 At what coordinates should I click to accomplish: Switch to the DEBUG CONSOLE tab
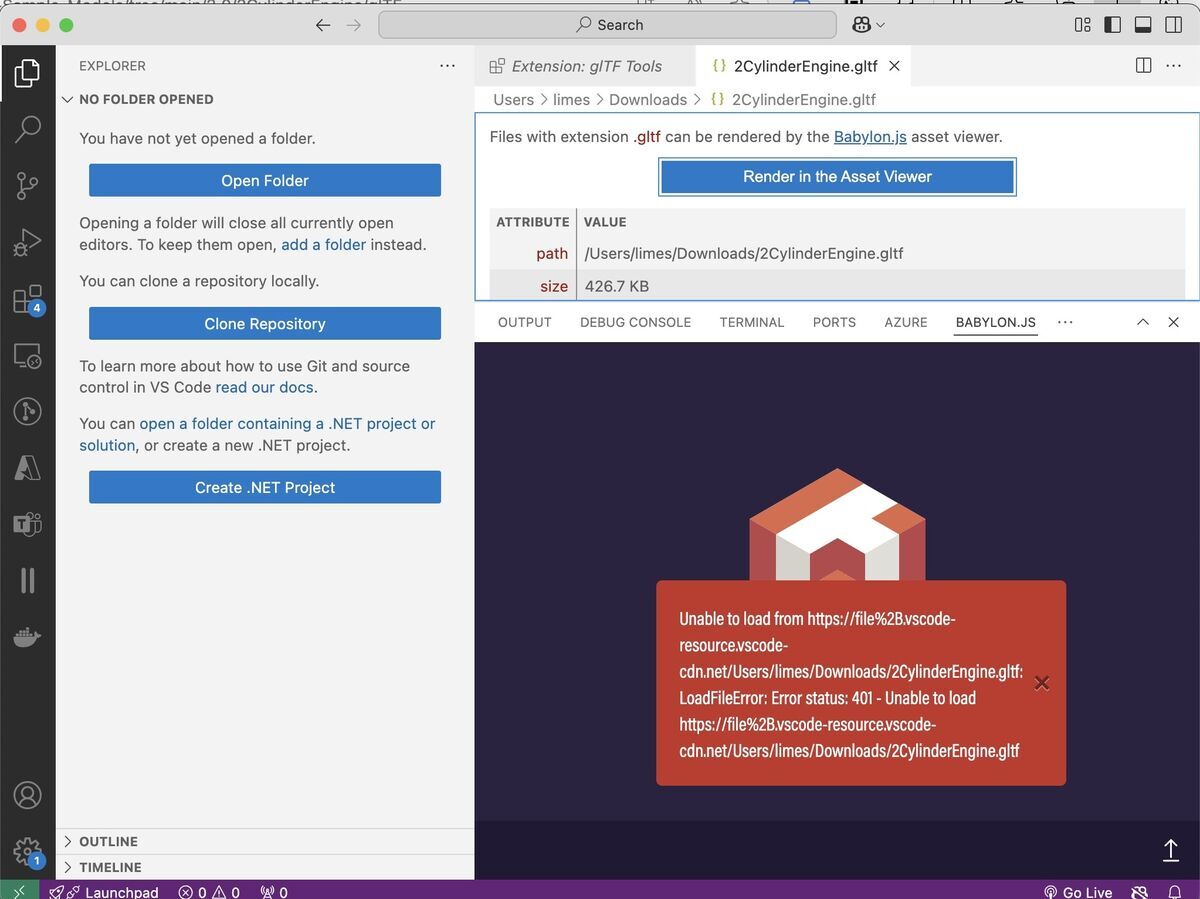[635, 322]
